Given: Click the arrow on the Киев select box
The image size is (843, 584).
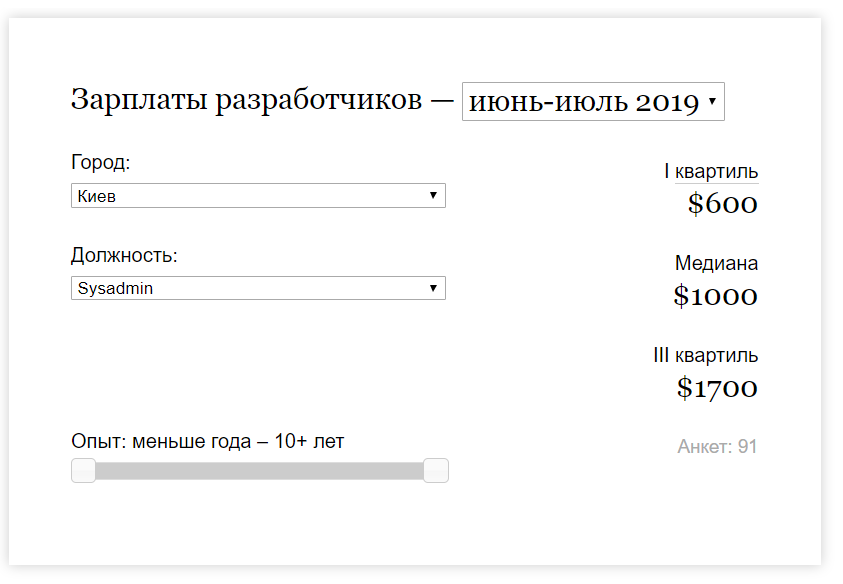Looking at the screenshot, I should 433,196.
